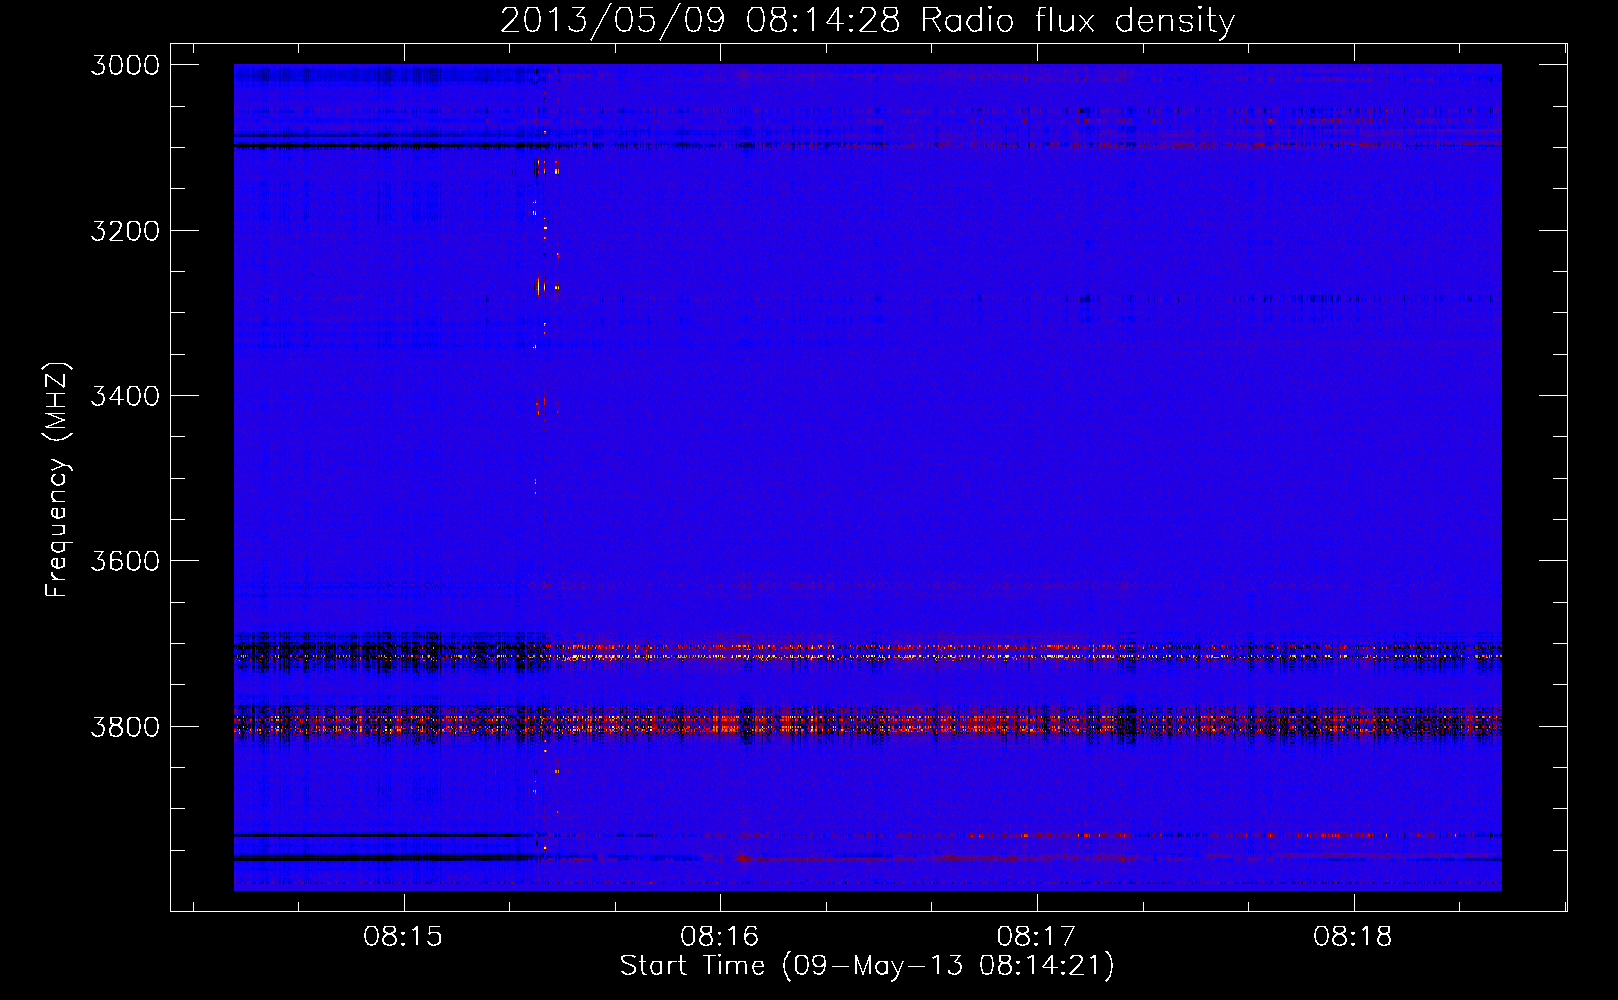This screenshot has width=1618, height=1000.
Task: Click the 08:16 time axis label
Action: pyautogui.click(x=720, y=937)
